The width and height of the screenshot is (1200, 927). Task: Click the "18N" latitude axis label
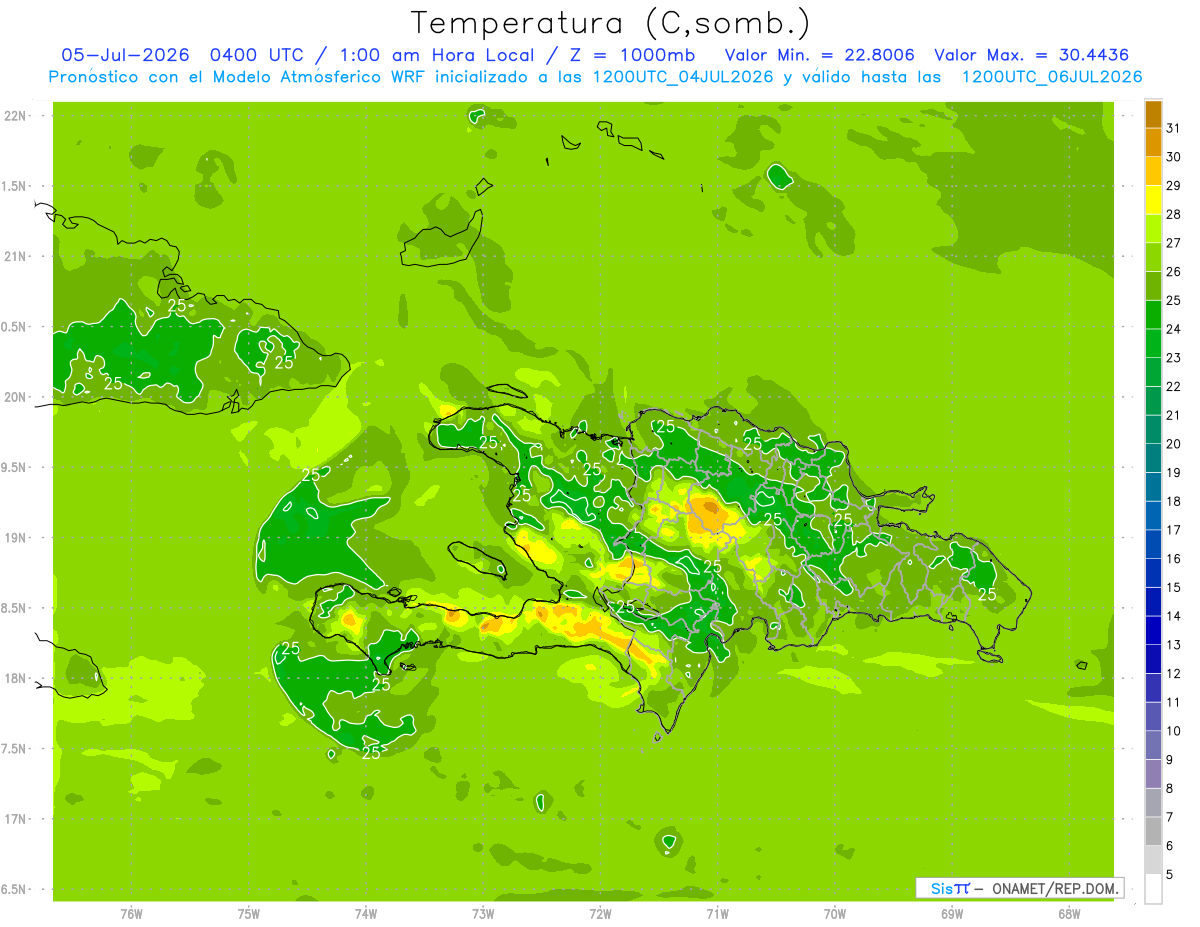pos(16,678)
